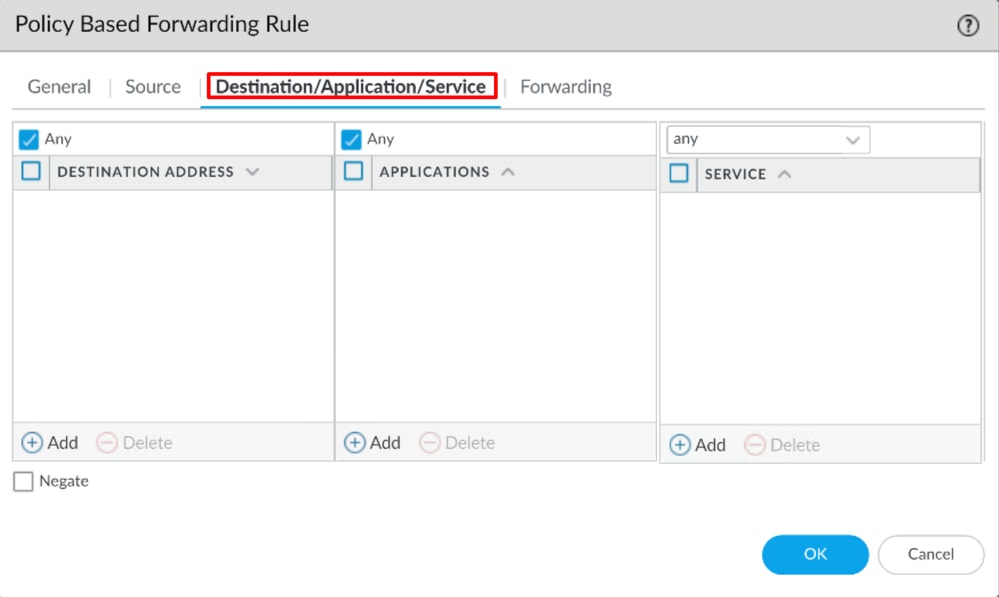Open the service 'any' dropdown

click(x=768, y=140)
